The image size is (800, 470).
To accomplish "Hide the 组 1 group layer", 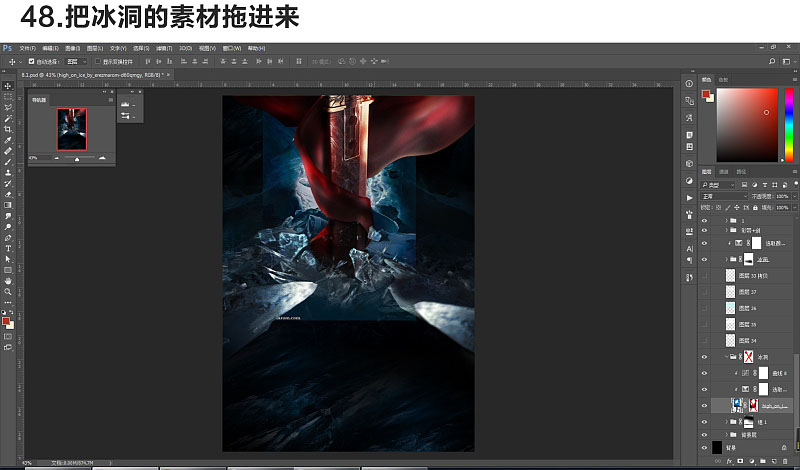I will (x=705, y=422).
